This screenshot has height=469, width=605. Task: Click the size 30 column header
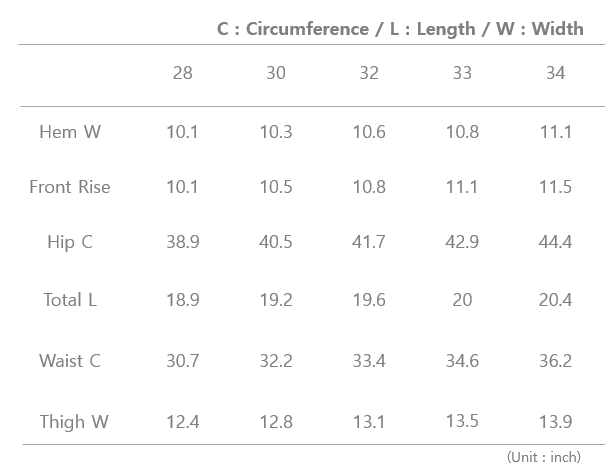click(x=275, y=73)
